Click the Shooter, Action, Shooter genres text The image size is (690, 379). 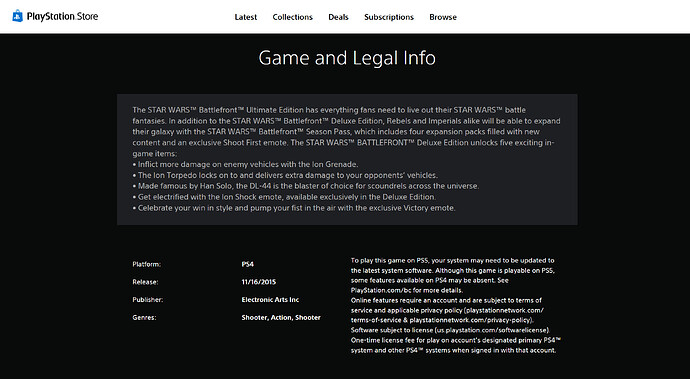[281, 317]
